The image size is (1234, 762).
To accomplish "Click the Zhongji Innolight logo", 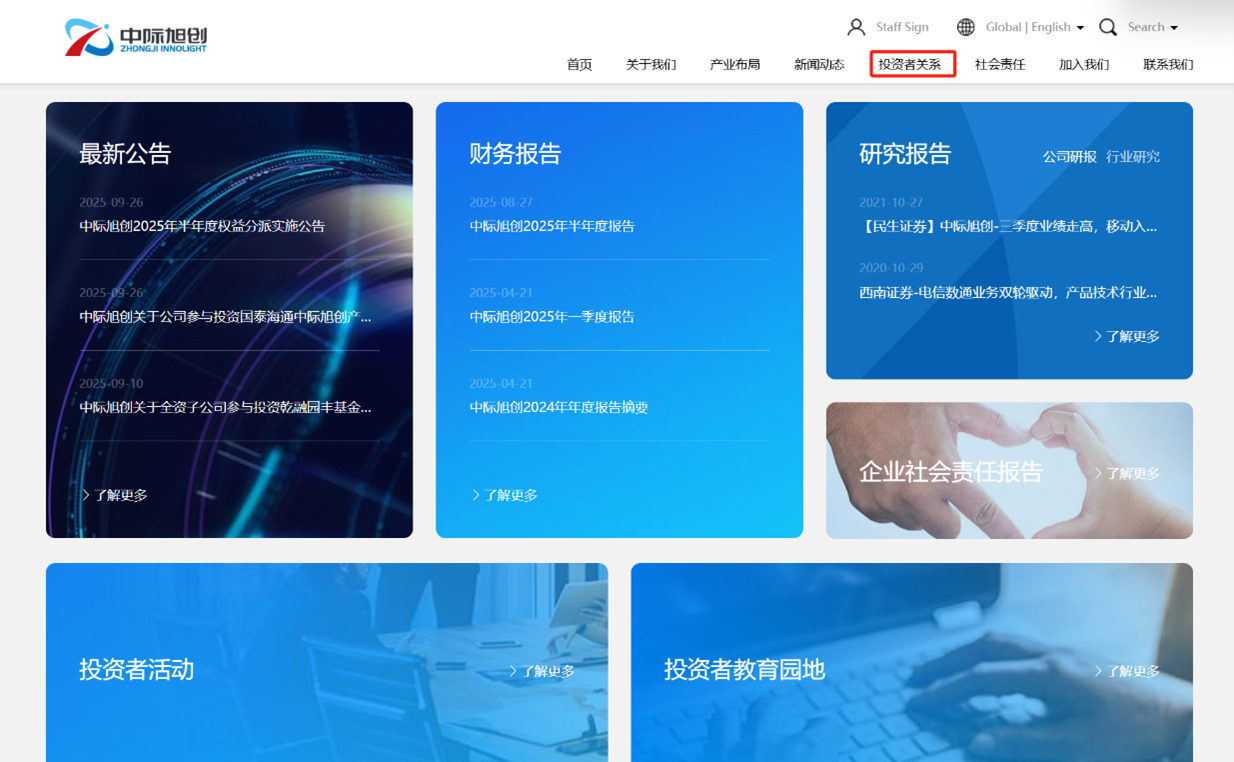I will tap(136, 38).
